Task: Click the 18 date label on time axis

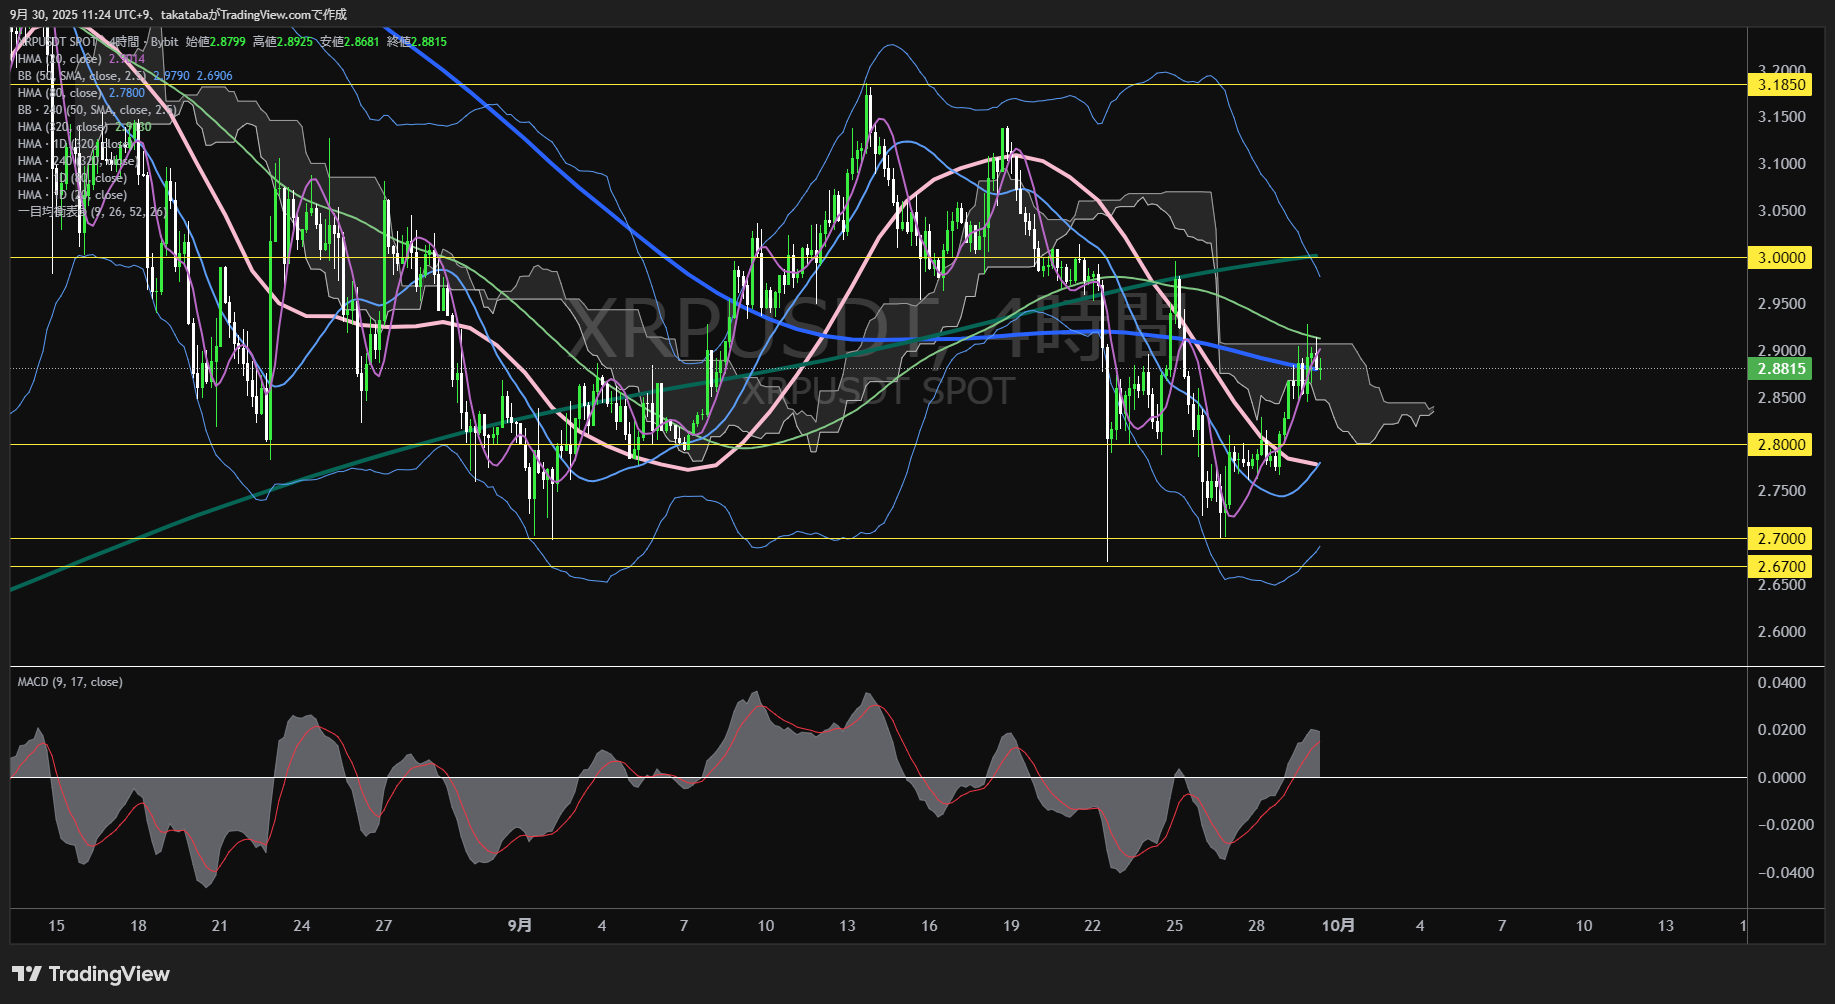Action: tap(138, 926)
